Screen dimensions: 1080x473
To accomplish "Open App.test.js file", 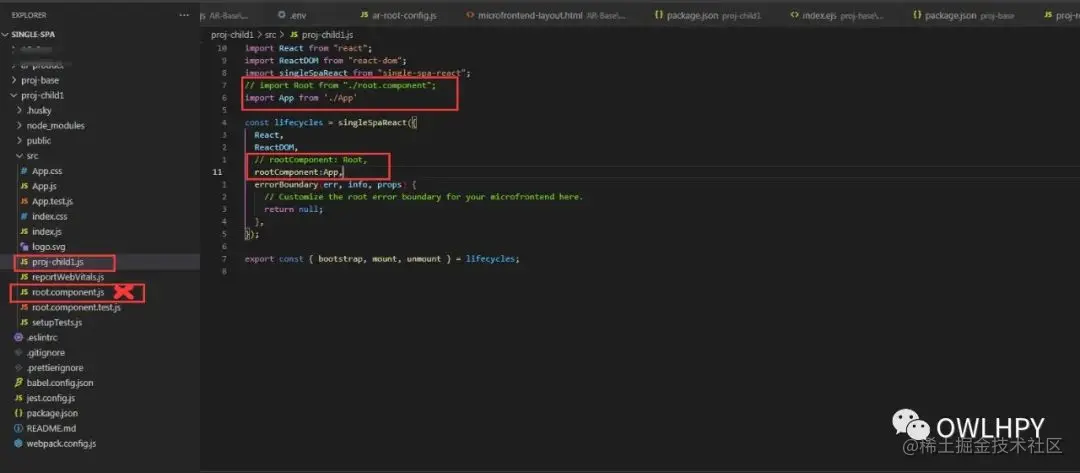I will [52, 201].
